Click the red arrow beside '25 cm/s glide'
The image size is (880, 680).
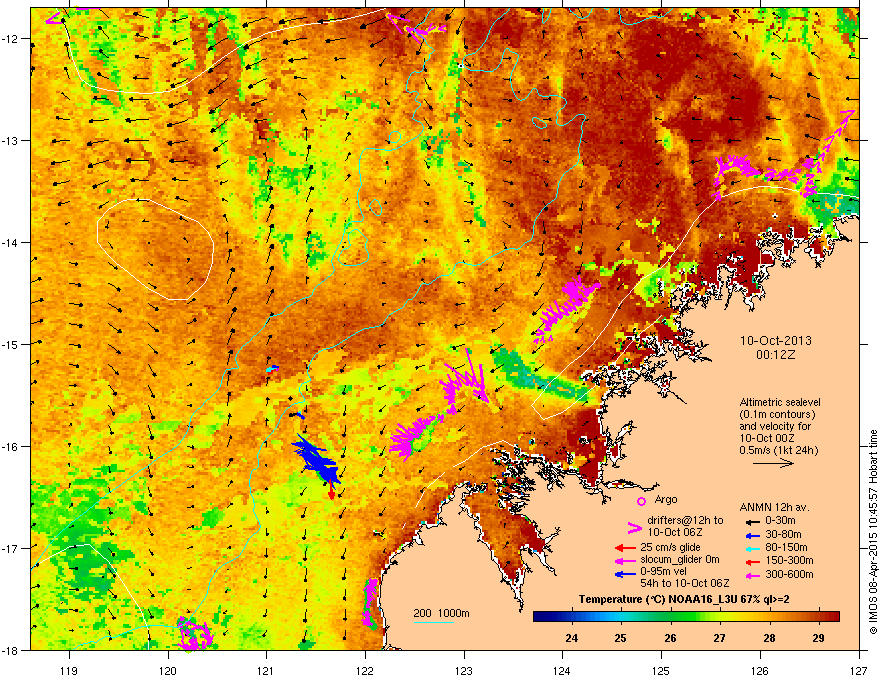pos(625,548)
